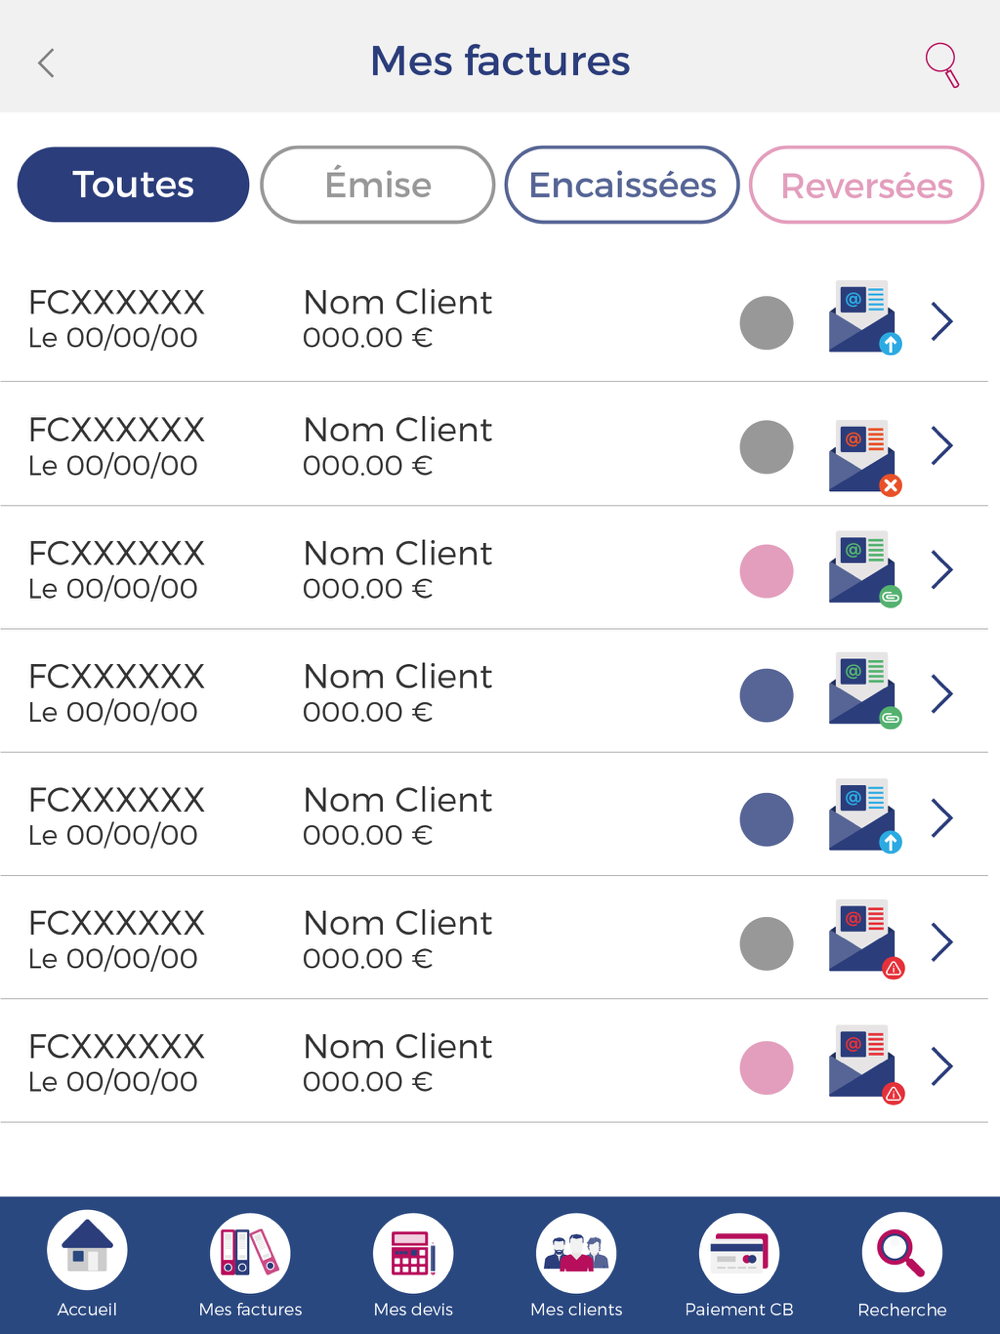
Task: Expand last invoice row via chevron
Action: point(942,1066)
